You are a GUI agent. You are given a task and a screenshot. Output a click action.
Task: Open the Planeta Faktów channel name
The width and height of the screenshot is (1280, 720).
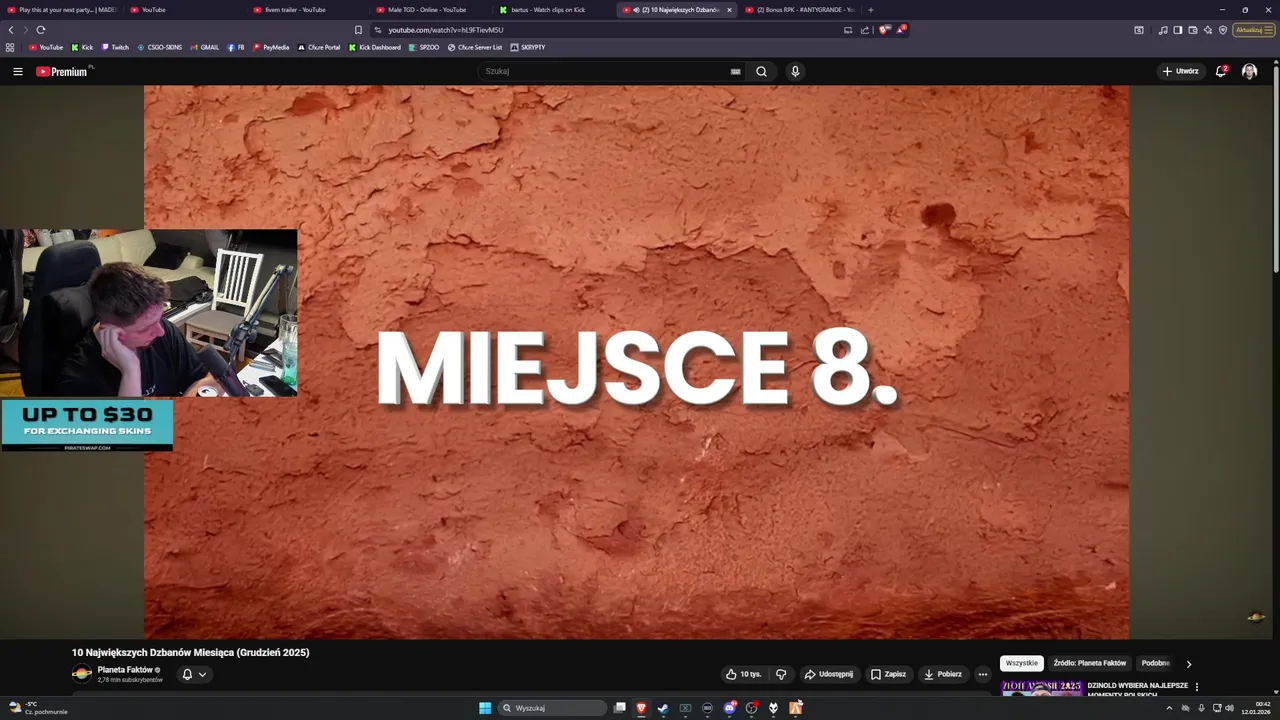[125, 670]
